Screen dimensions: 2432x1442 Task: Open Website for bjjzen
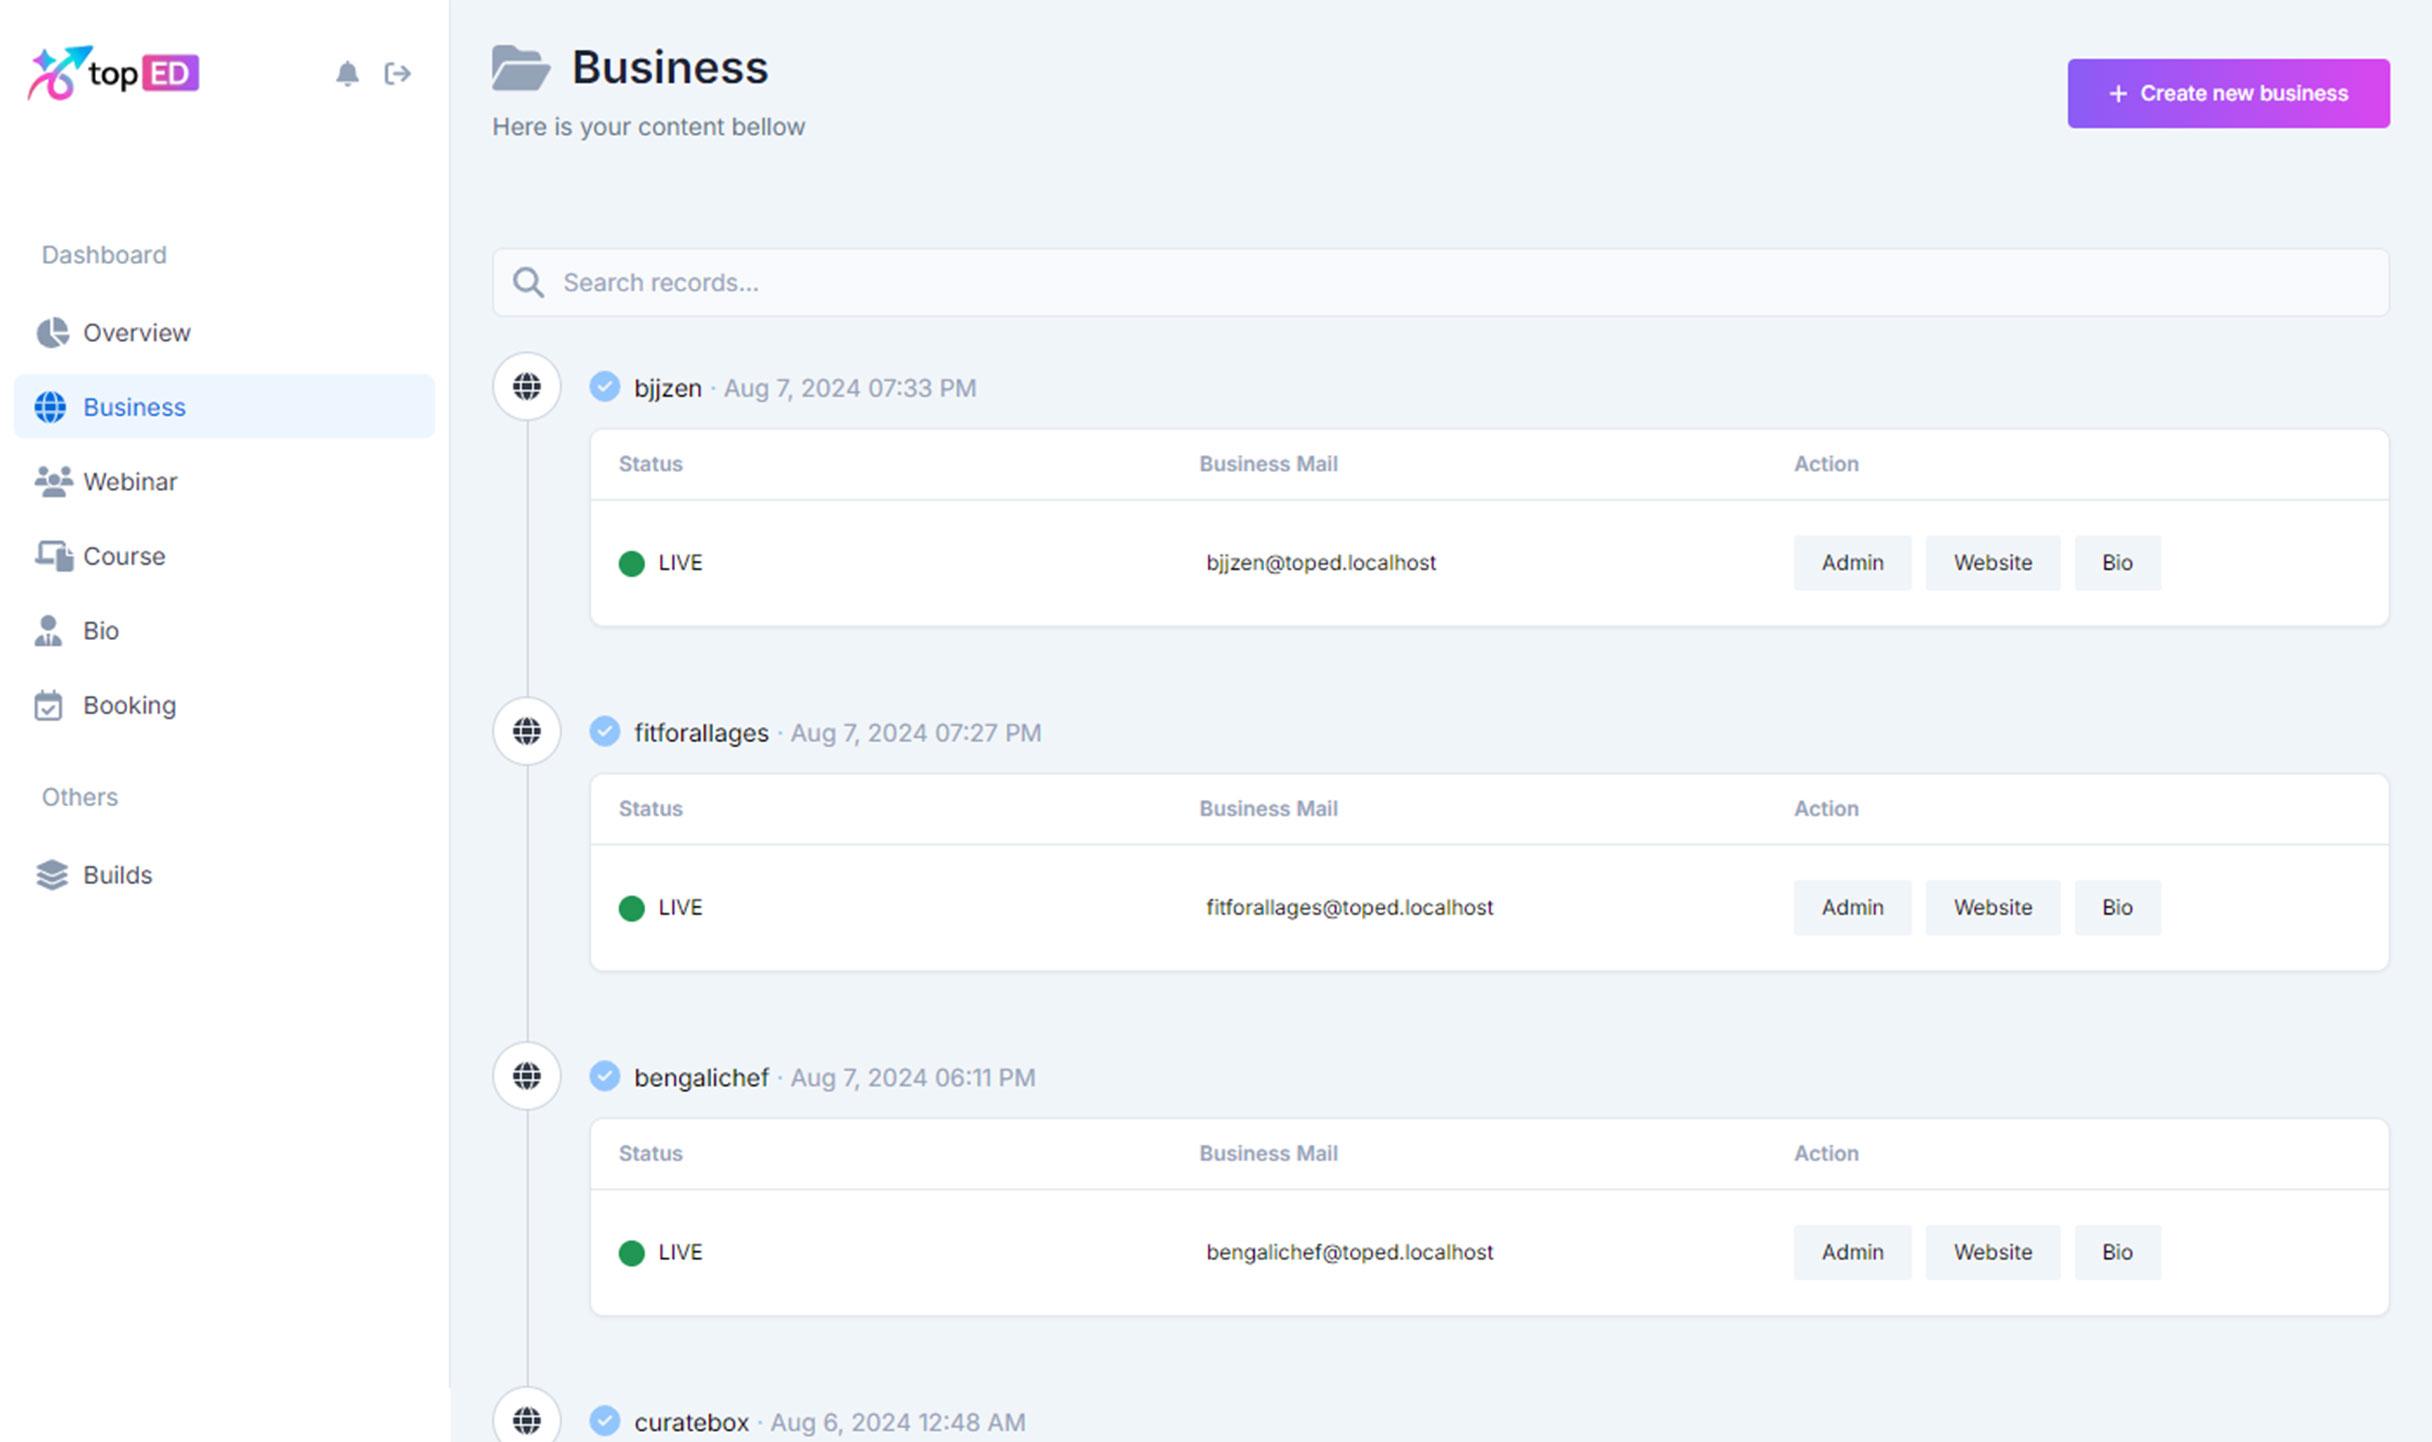point(1993,563)
